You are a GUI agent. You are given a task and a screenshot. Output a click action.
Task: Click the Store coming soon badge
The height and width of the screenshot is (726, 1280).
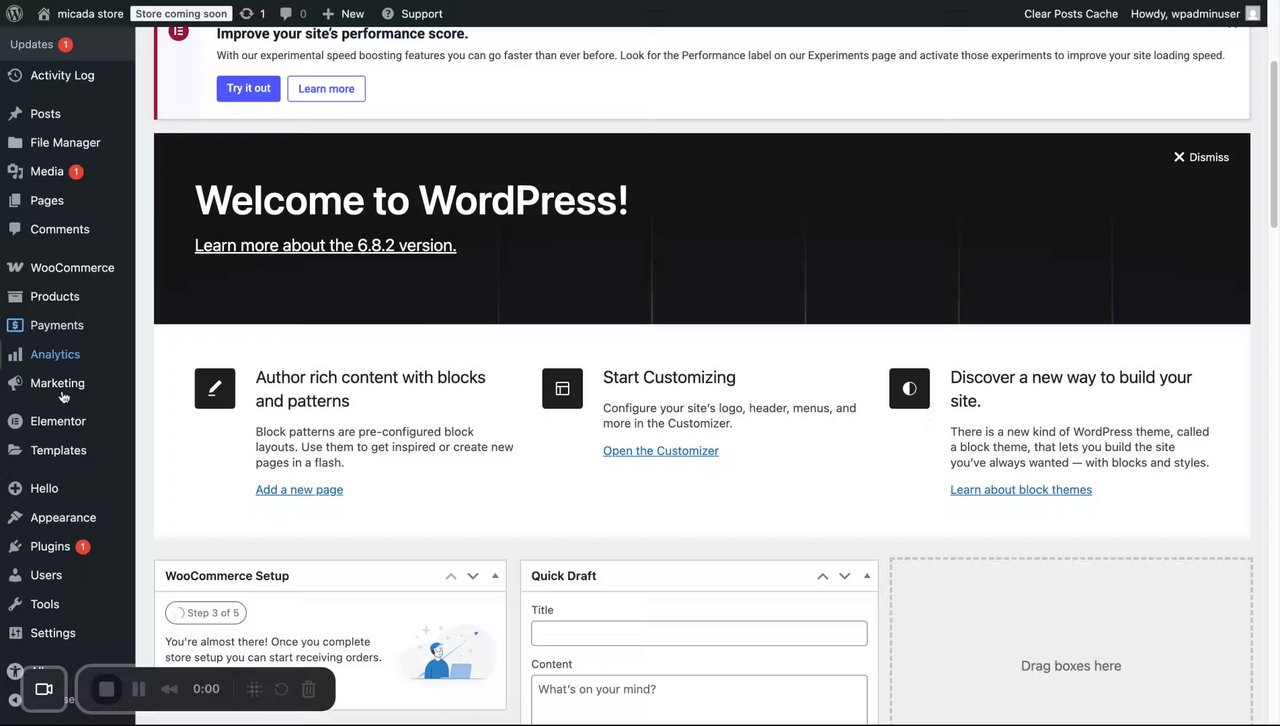tap(181, 14)
